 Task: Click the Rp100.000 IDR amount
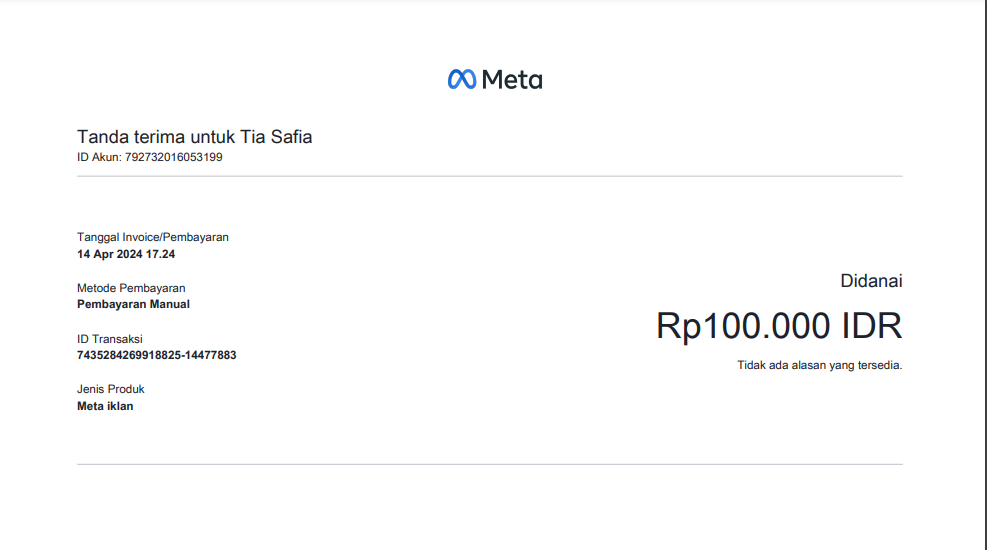(x=779, y=326)
